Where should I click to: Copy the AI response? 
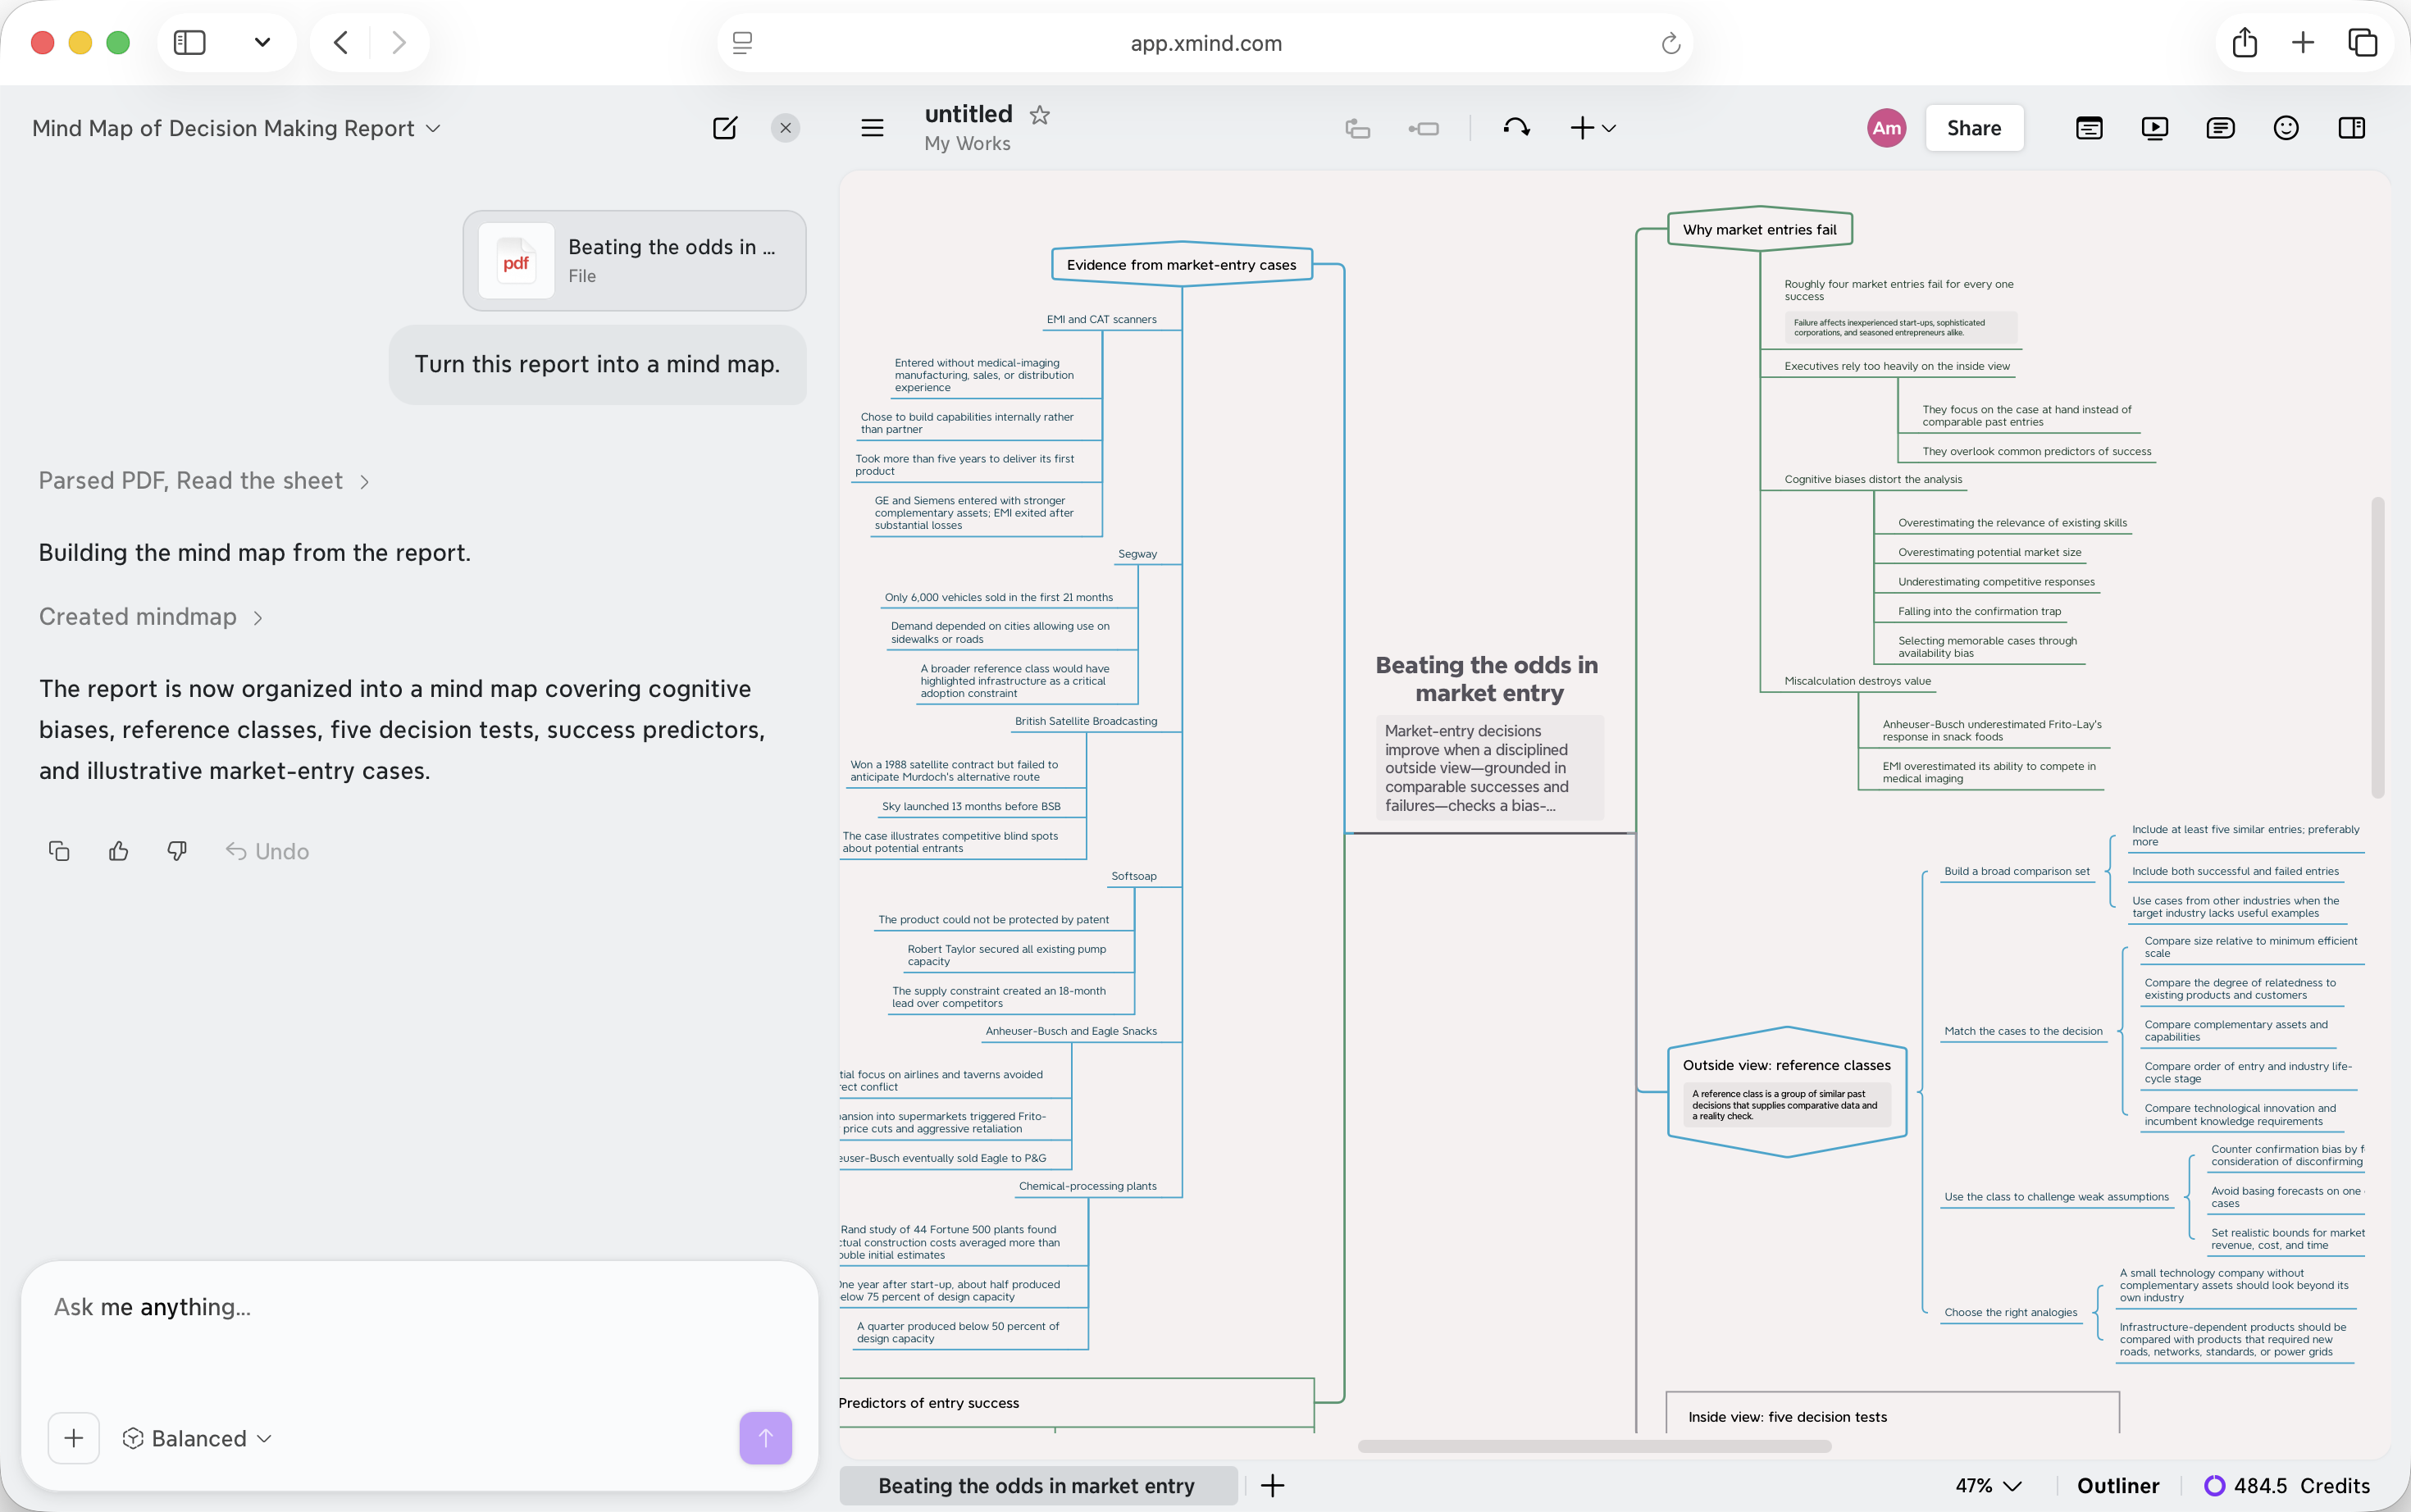59,851
